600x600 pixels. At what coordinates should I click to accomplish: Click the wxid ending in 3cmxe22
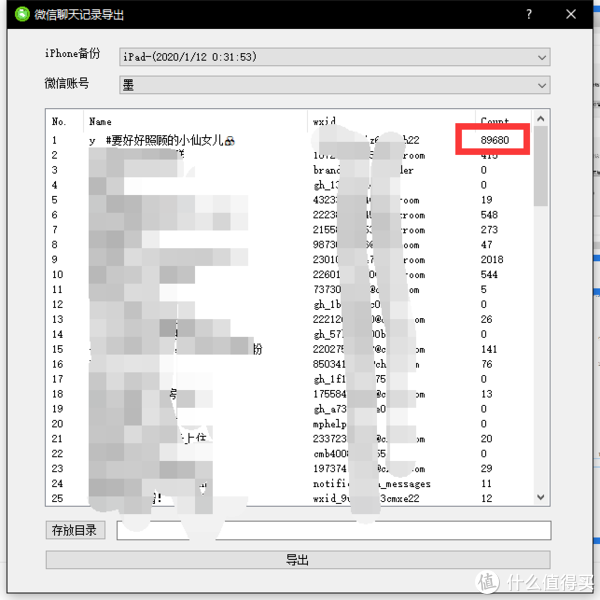coord(366,498)
